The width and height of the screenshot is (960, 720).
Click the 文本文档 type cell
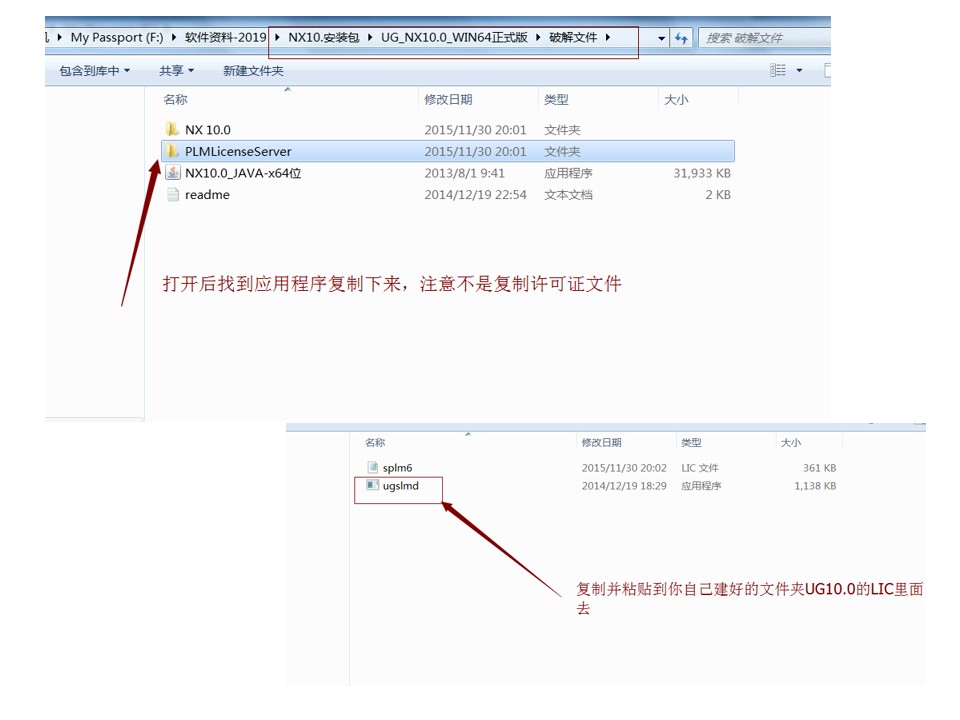click(568, 195)
